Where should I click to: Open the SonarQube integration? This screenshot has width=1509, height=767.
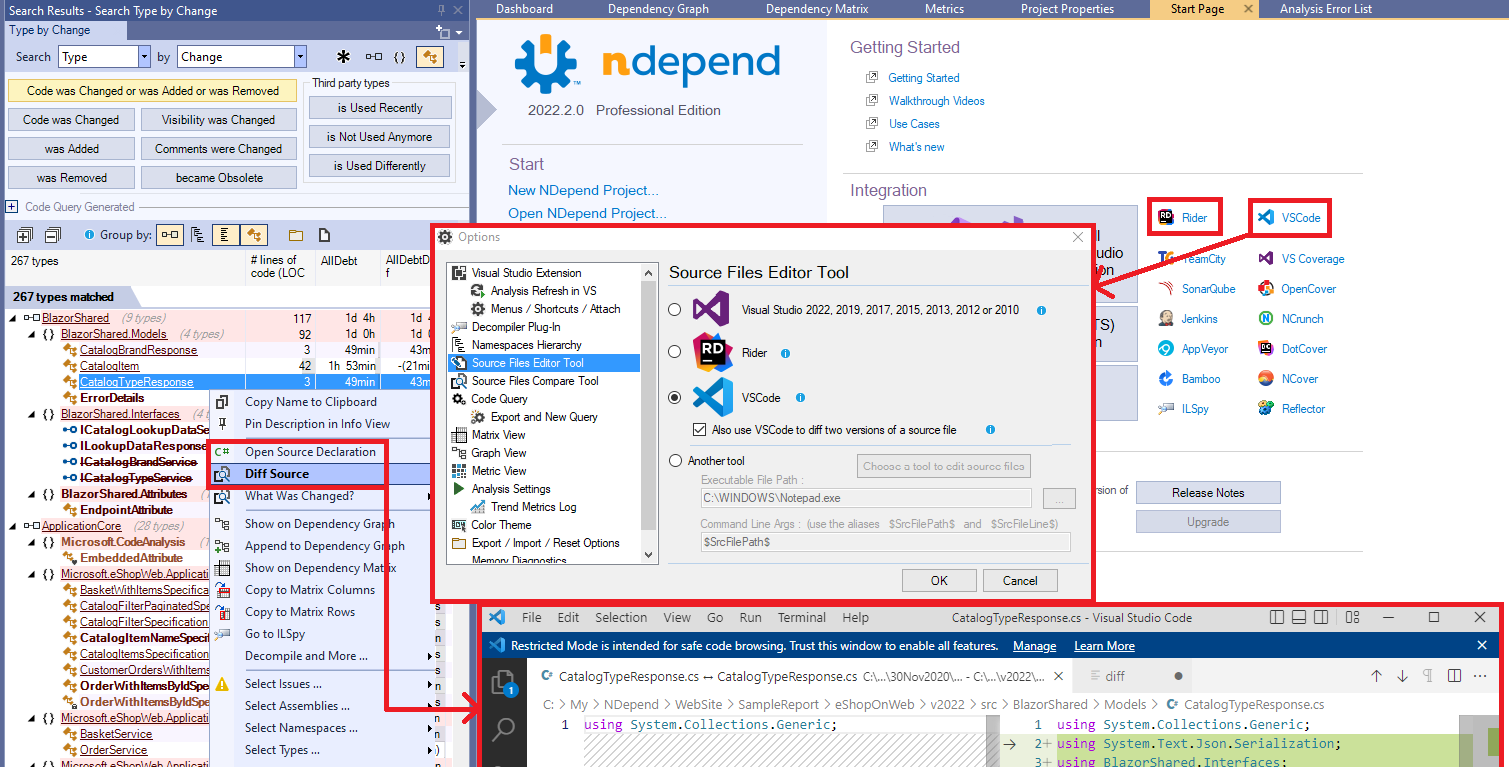[1197, 289]
